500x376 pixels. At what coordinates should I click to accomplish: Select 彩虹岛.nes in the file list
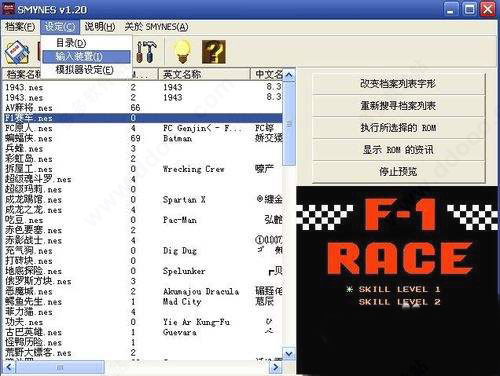click(29, 159)
